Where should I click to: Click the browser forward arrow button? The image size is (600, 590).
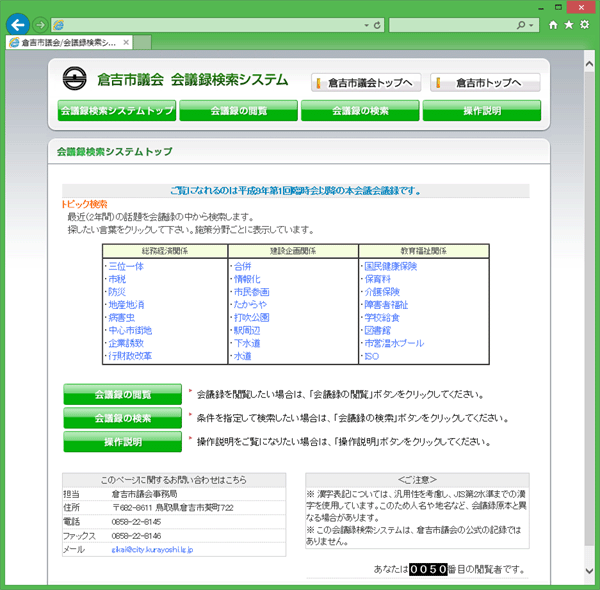(40, 25)
